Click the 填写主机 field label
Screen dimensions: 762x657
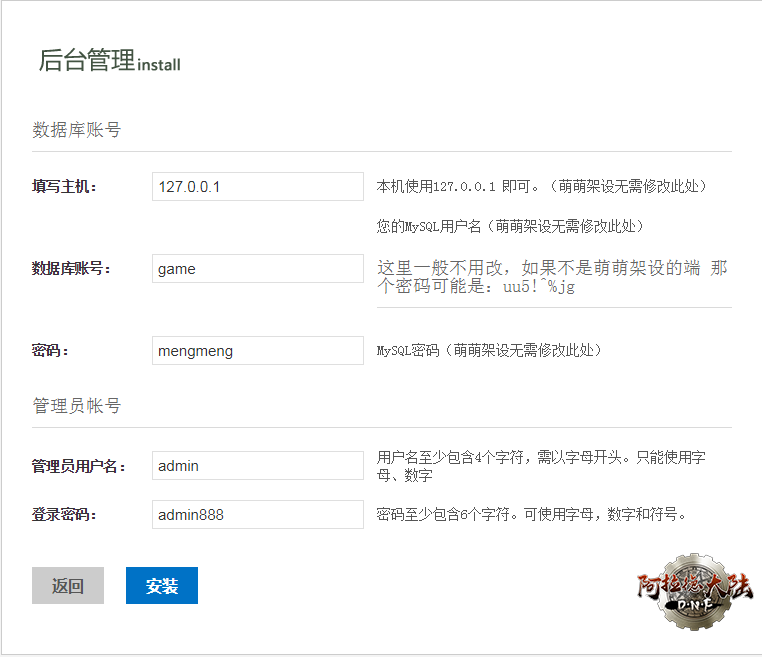pos(64,187)
